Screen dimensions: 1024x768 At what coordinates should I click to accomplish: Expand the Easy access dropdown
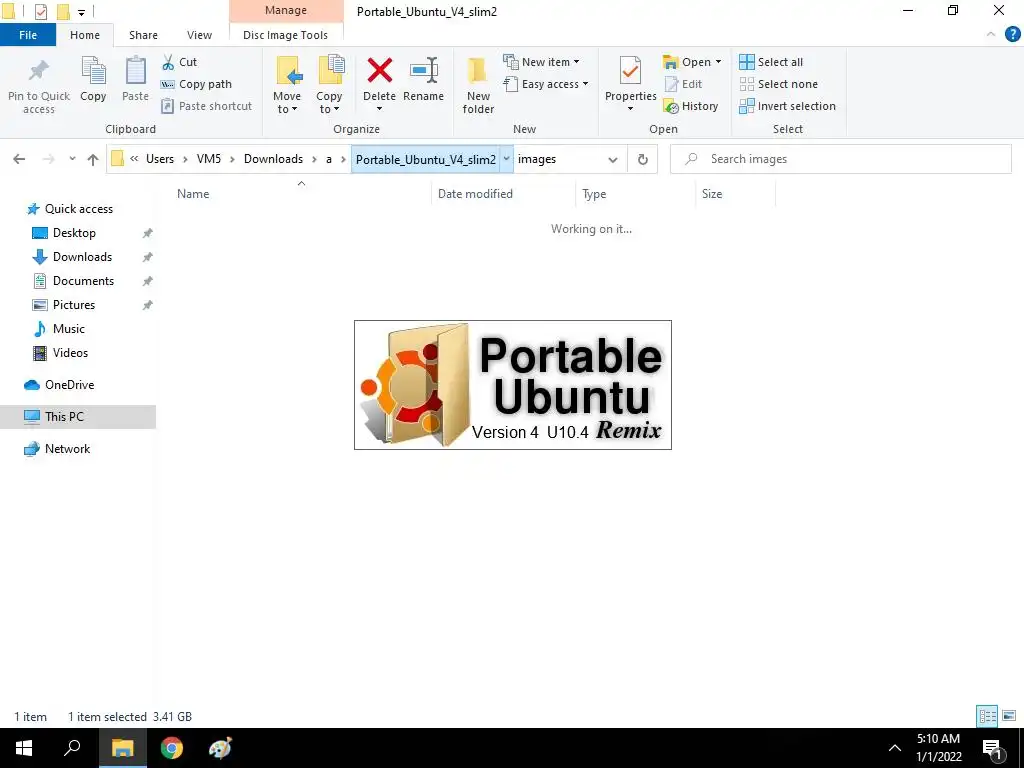tap(546, 84)
